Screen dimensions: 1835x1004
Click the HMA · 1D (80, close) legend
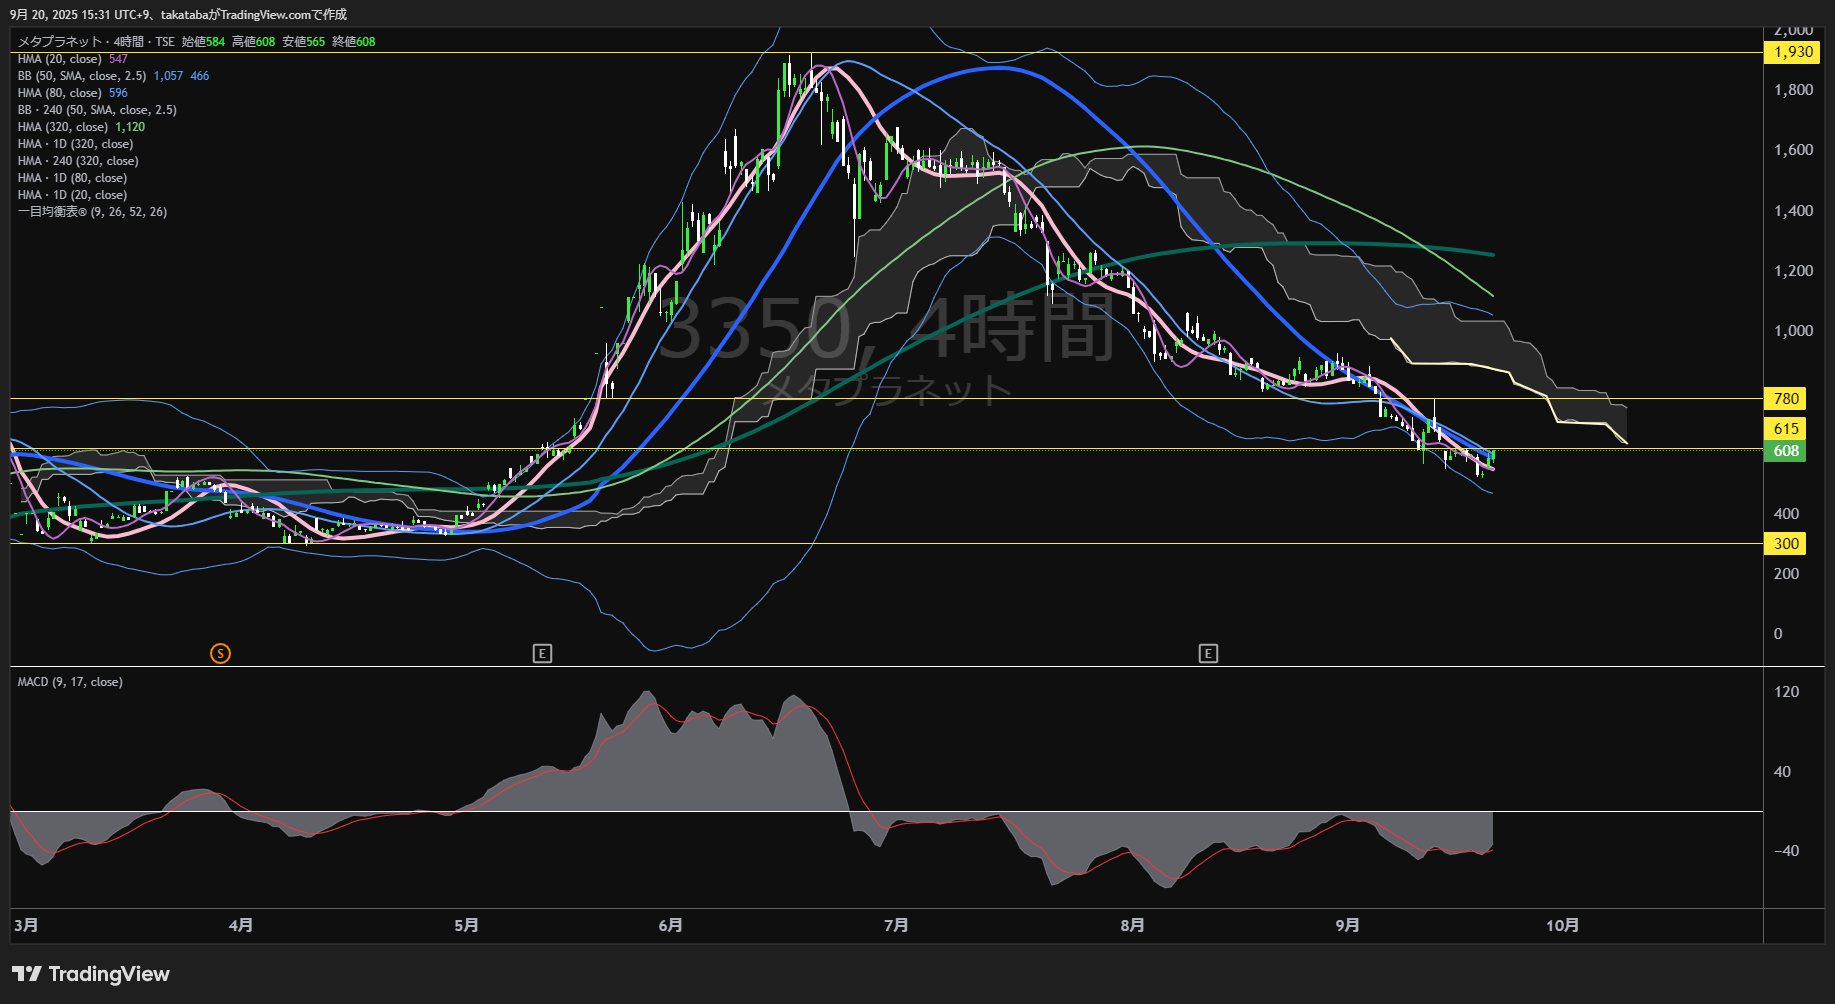coord(72,178)
